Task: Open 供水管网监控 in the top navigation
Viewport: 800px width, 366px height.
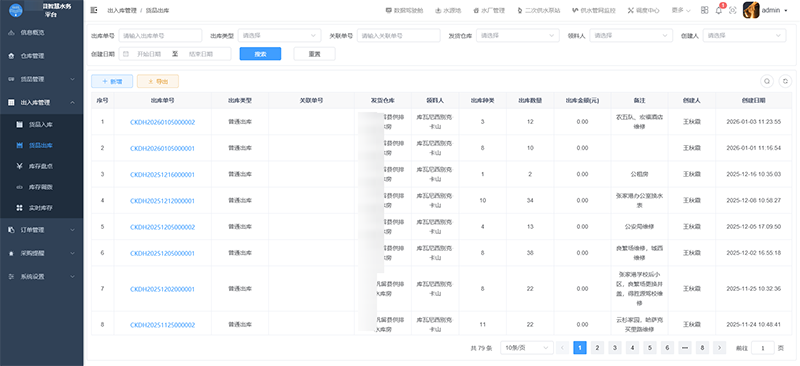Action: pyautogui.click(x=593, y=10)
